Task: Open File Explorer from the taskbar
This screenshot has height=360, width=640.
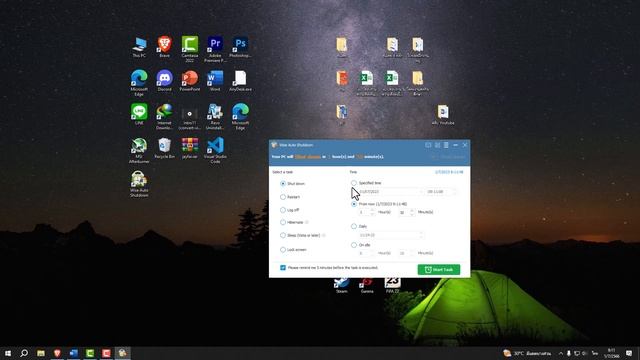Action: point(41,353)
